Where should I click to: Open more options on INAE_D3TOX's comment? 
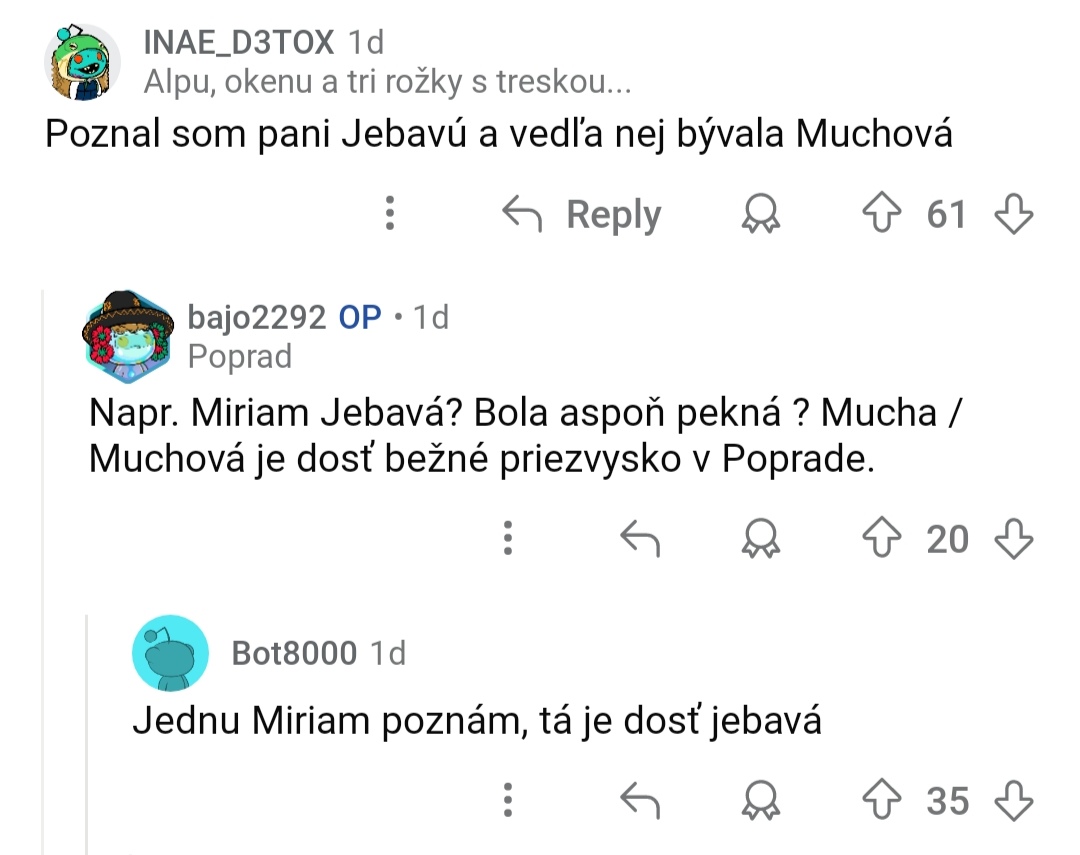[x=391, y=214]
